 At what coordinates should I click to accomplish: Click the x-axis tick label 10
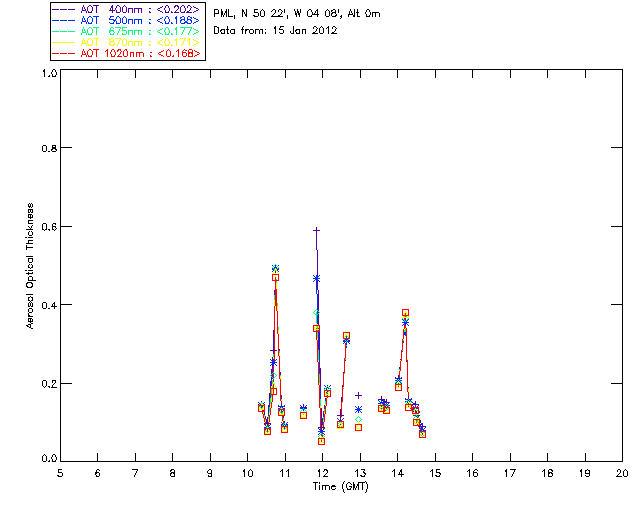pos(248,473)
